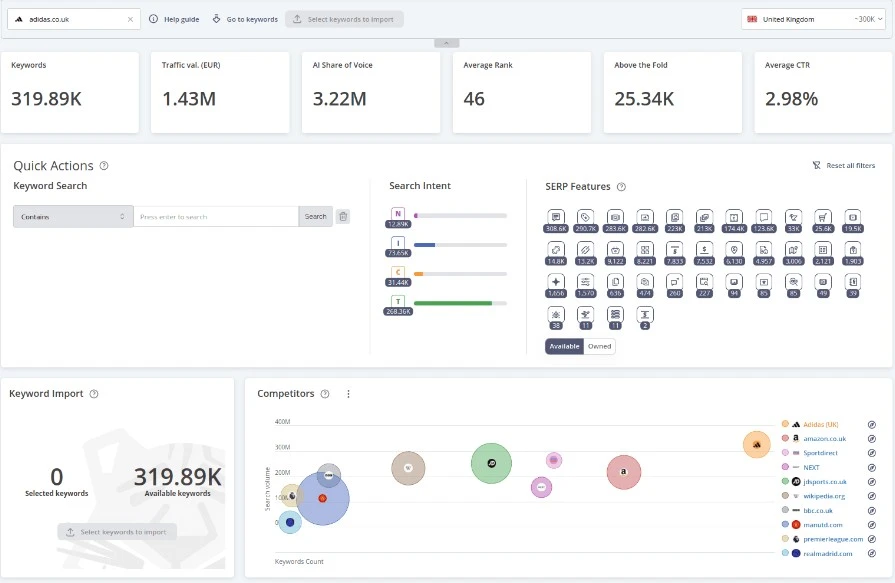This screenshot has width=895, height=583.
Task: Click the trash icon beside Search button
Action: coord(342,216)
